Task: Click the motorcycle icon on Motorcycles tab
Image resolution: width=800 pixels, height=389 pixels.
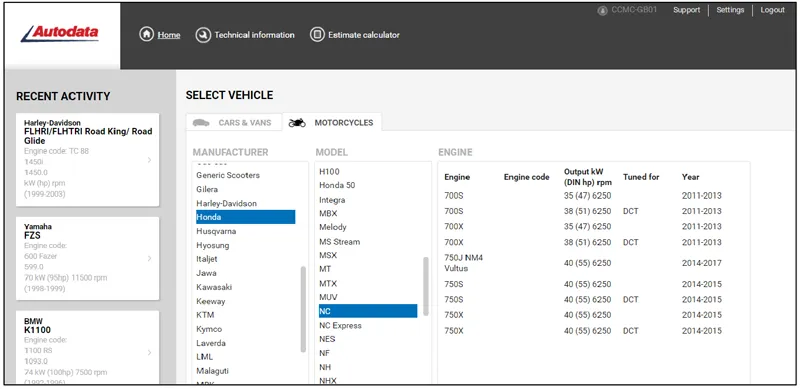Action: 297,123
